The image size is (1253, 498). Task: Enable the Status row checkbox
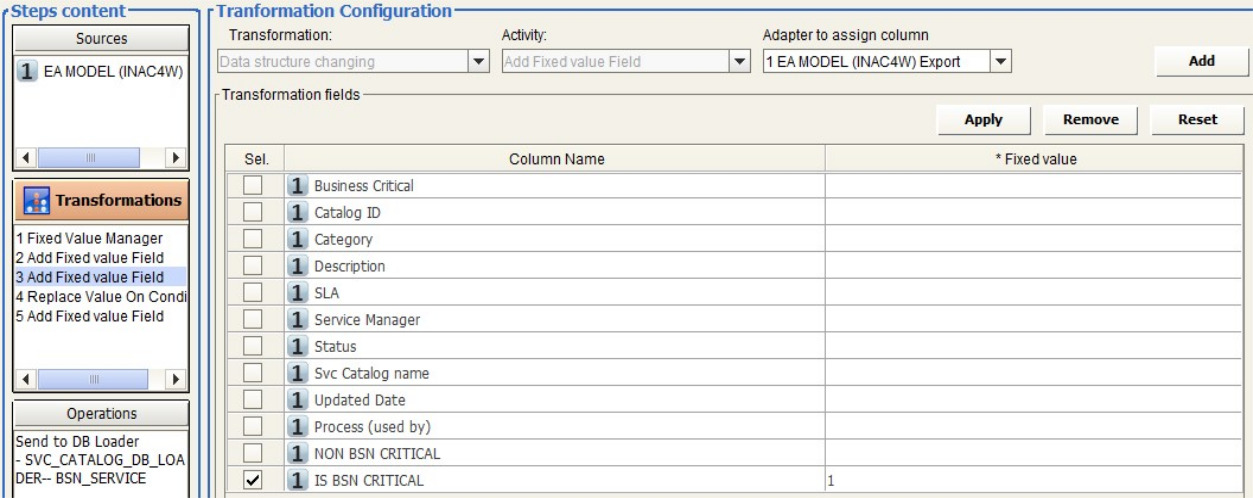click(x=253, y=347)
